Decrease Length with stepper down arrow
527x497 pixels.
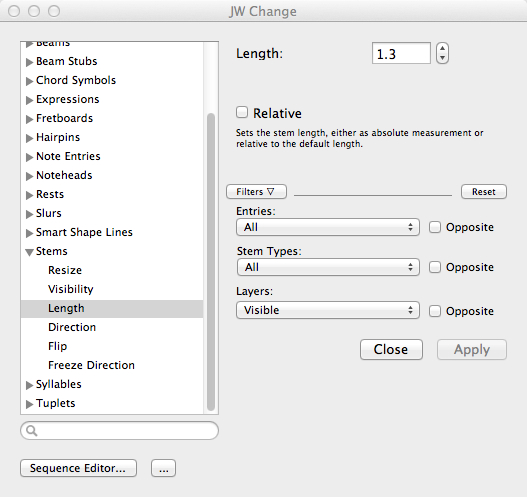coord(442,58)
